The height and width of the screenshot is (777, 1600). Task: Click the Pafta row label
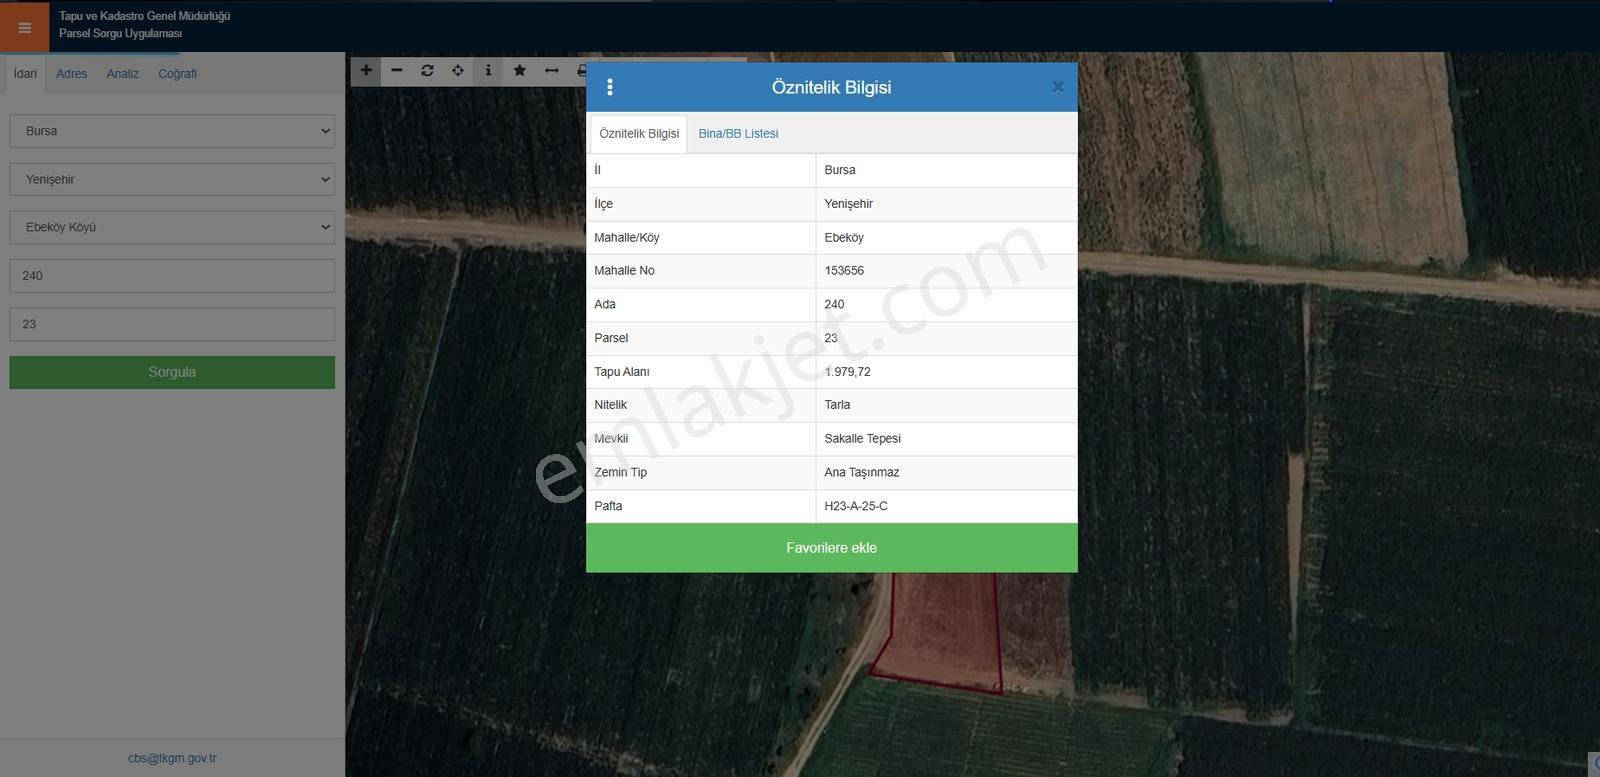click(608, 506)
